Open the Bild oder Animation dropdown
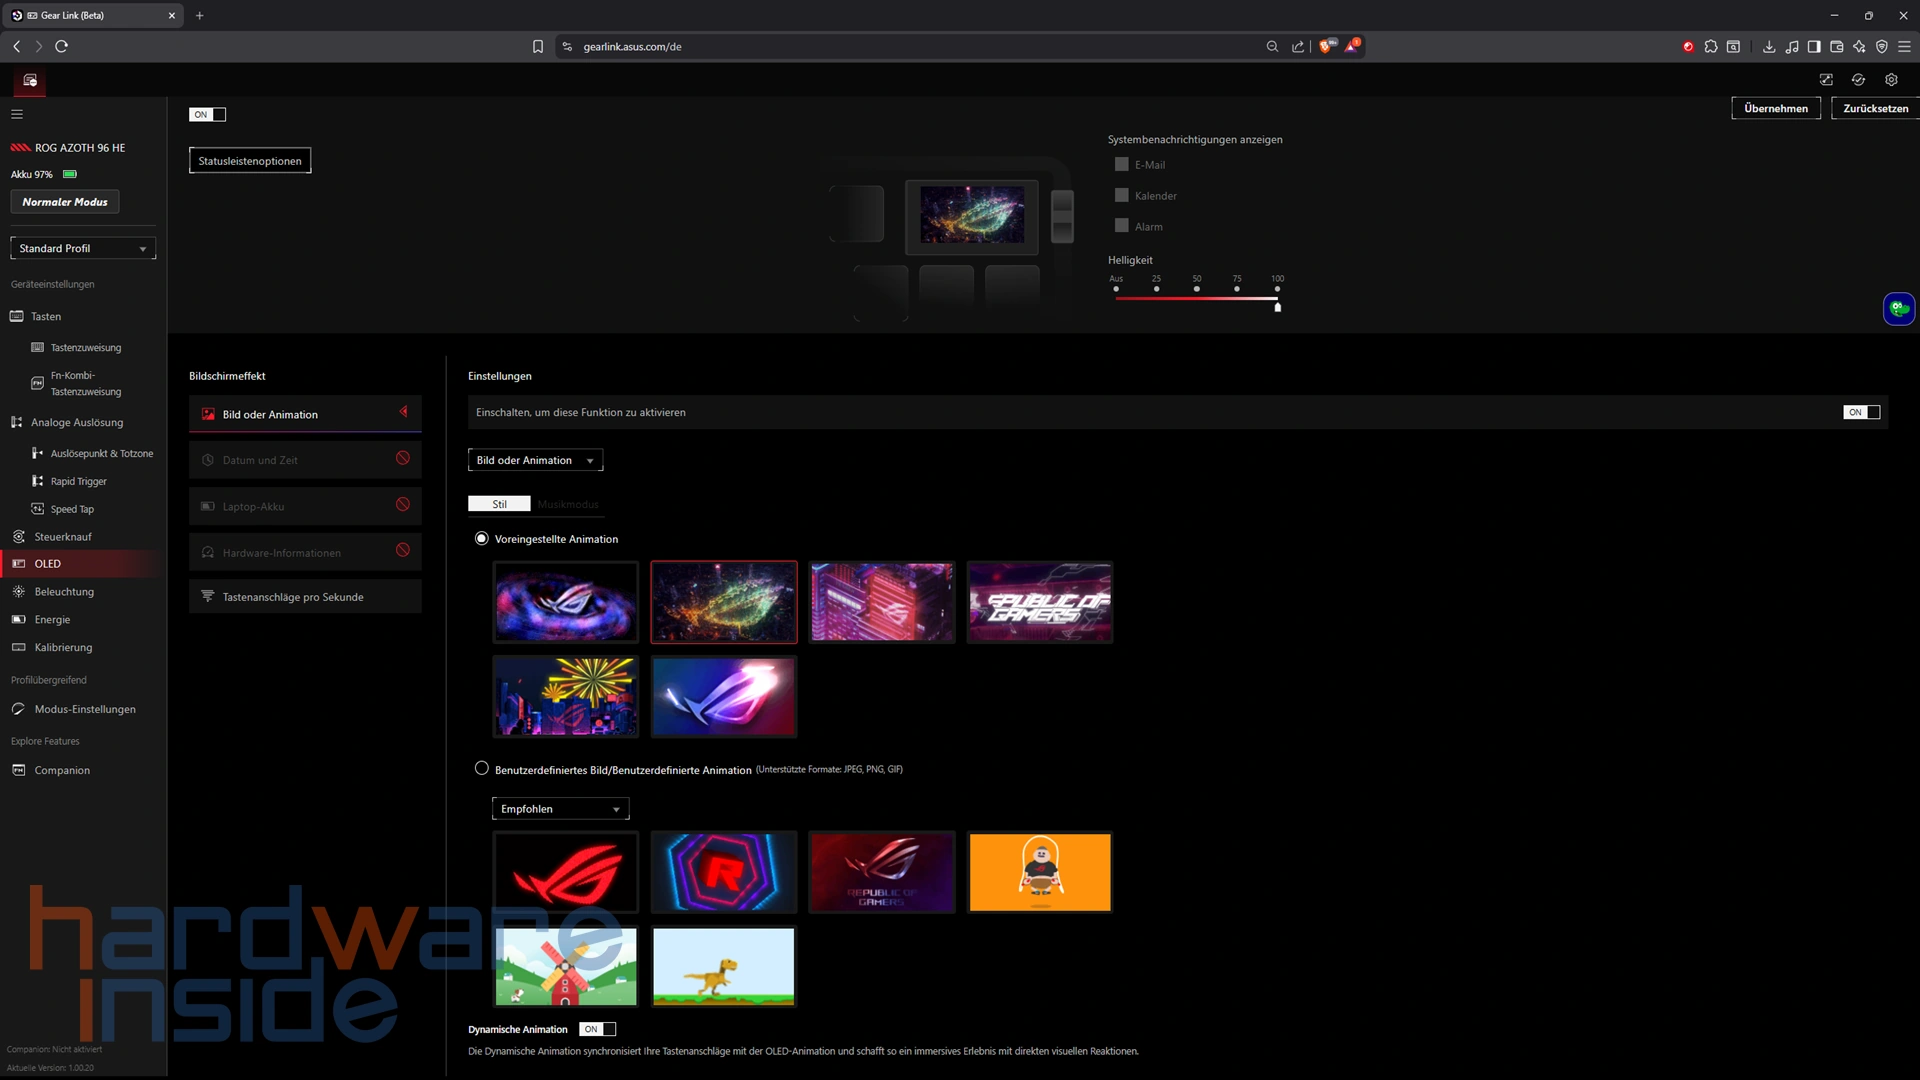Viewport: 1920px width, 1080px height. coord(535,460)
